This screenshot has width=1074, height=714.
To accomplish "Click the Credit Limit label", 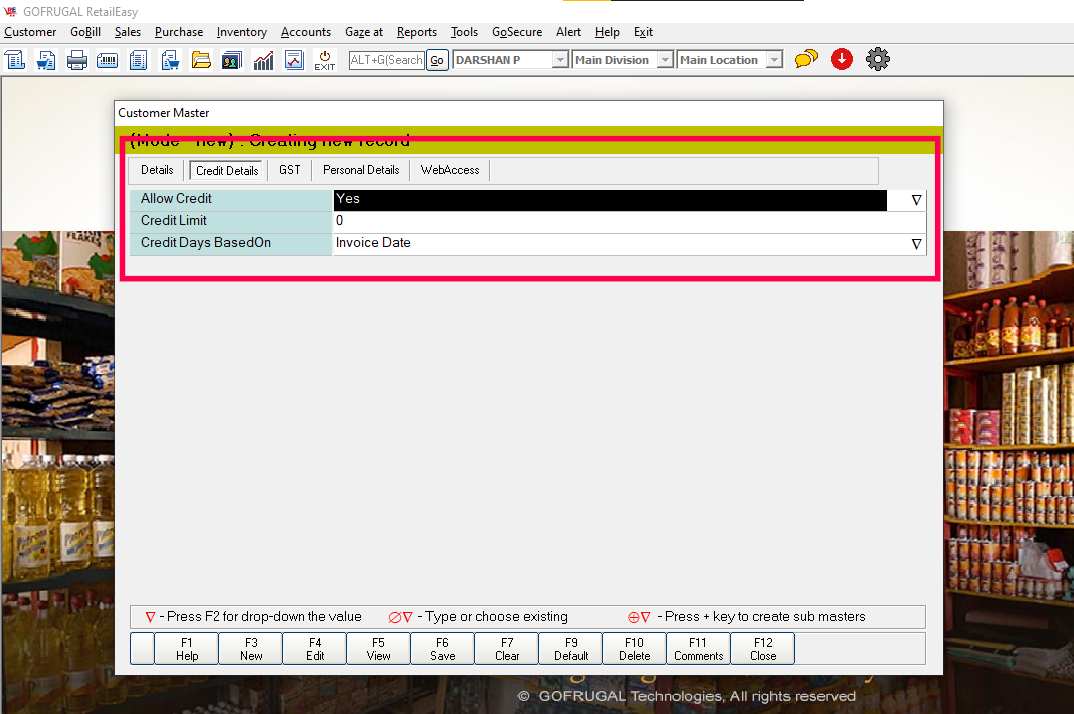I will [173, 221].
